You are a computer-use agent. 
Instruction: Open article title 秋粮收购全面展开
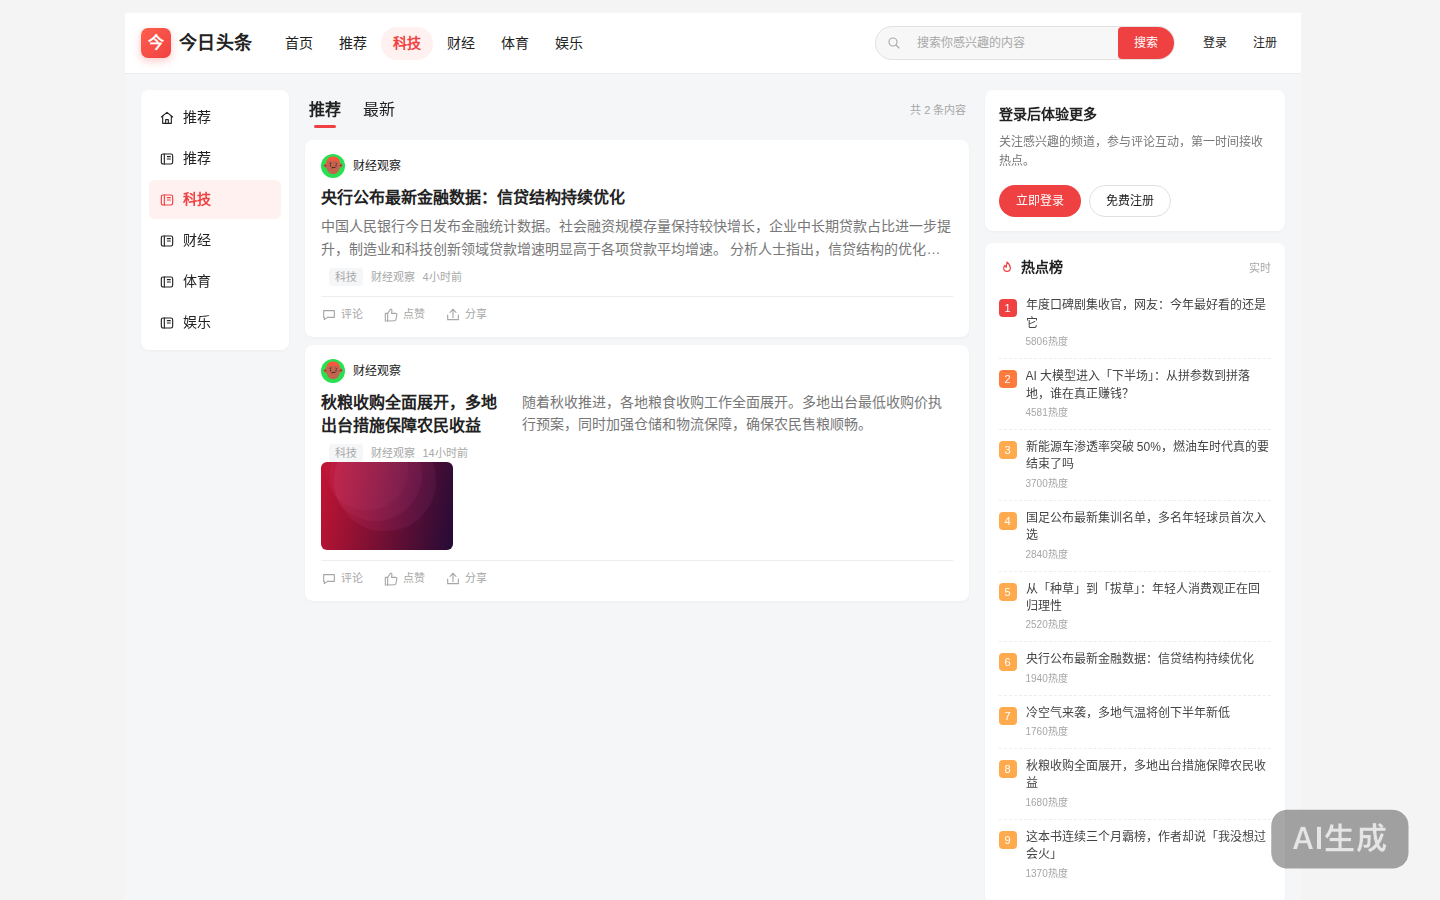411,414
